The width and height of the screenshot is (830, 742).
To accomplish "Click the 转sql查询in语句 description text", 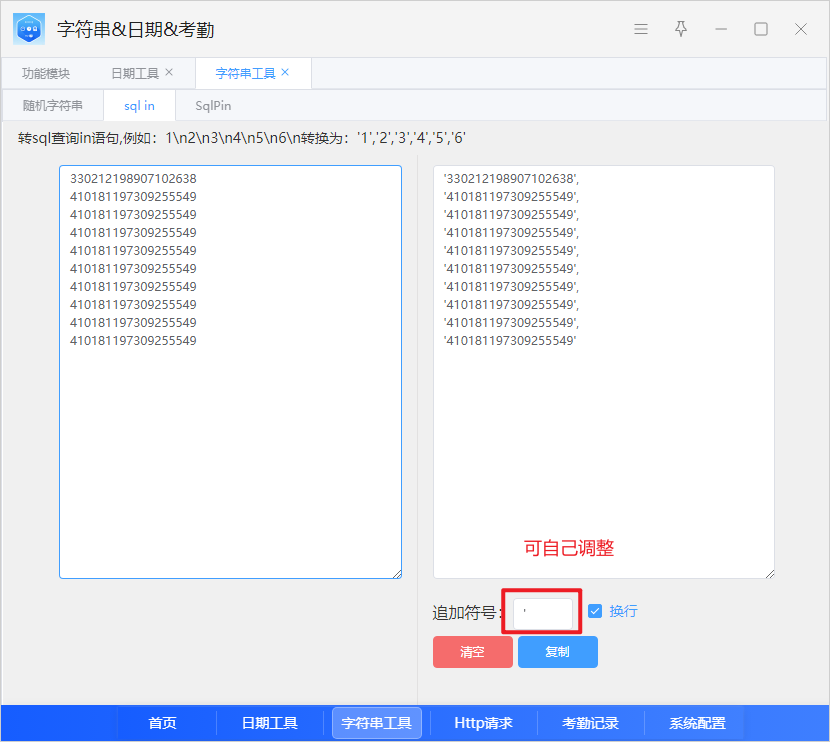I will pyautogui.click(x=241, y=138).
